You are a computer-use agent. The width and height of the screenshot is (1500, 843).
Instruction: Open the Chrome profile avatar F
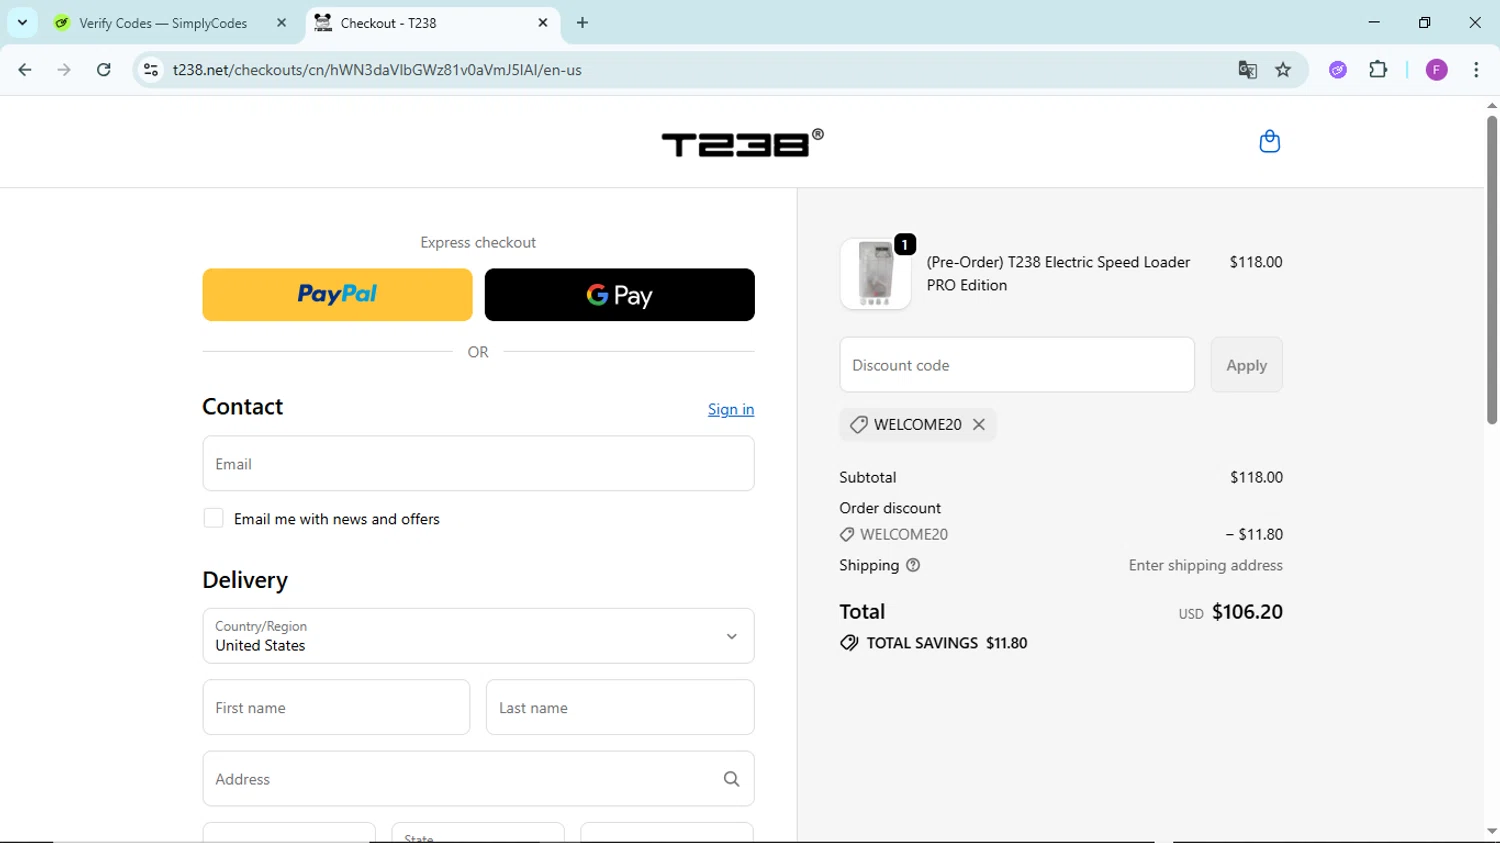coord(1436,70)
